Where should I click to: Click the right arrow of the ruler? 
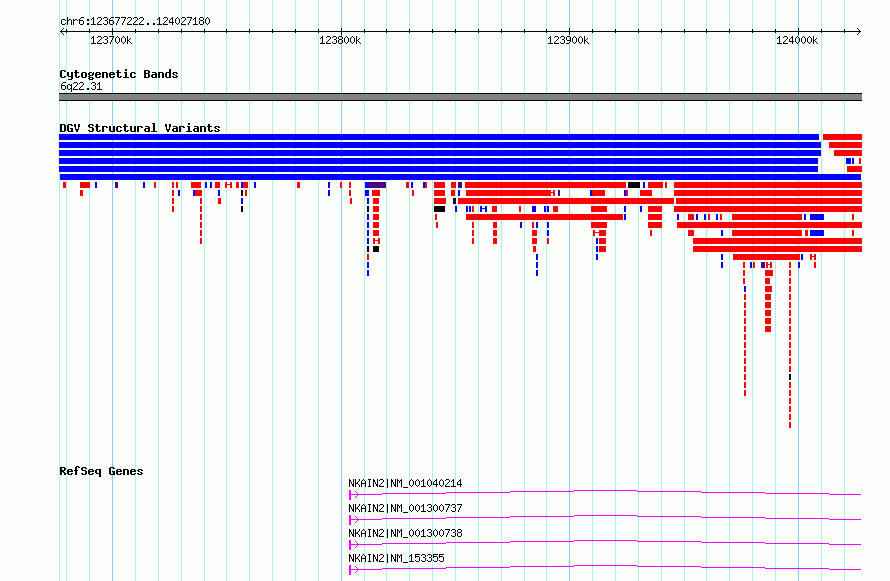pyautogui.click(x=859, y=32)
